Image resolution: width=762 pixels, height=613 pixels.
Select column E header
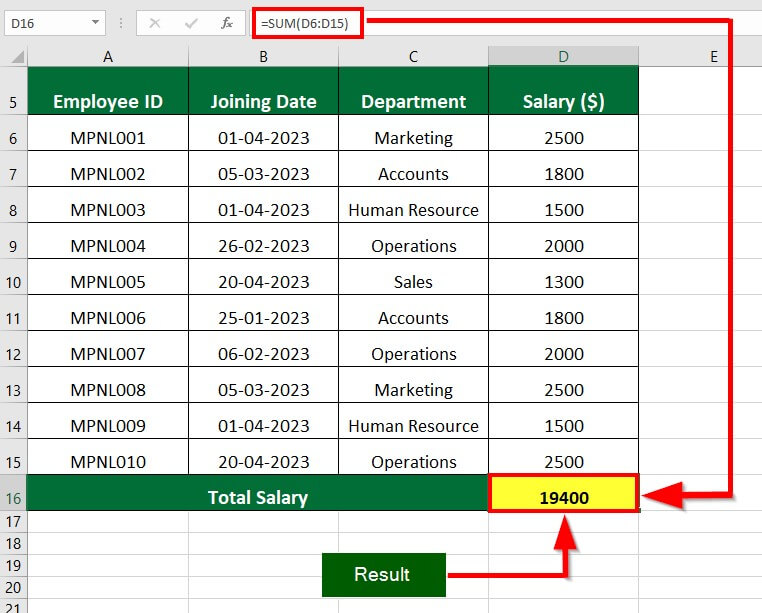pyautogui.click(x=713, y=57)
